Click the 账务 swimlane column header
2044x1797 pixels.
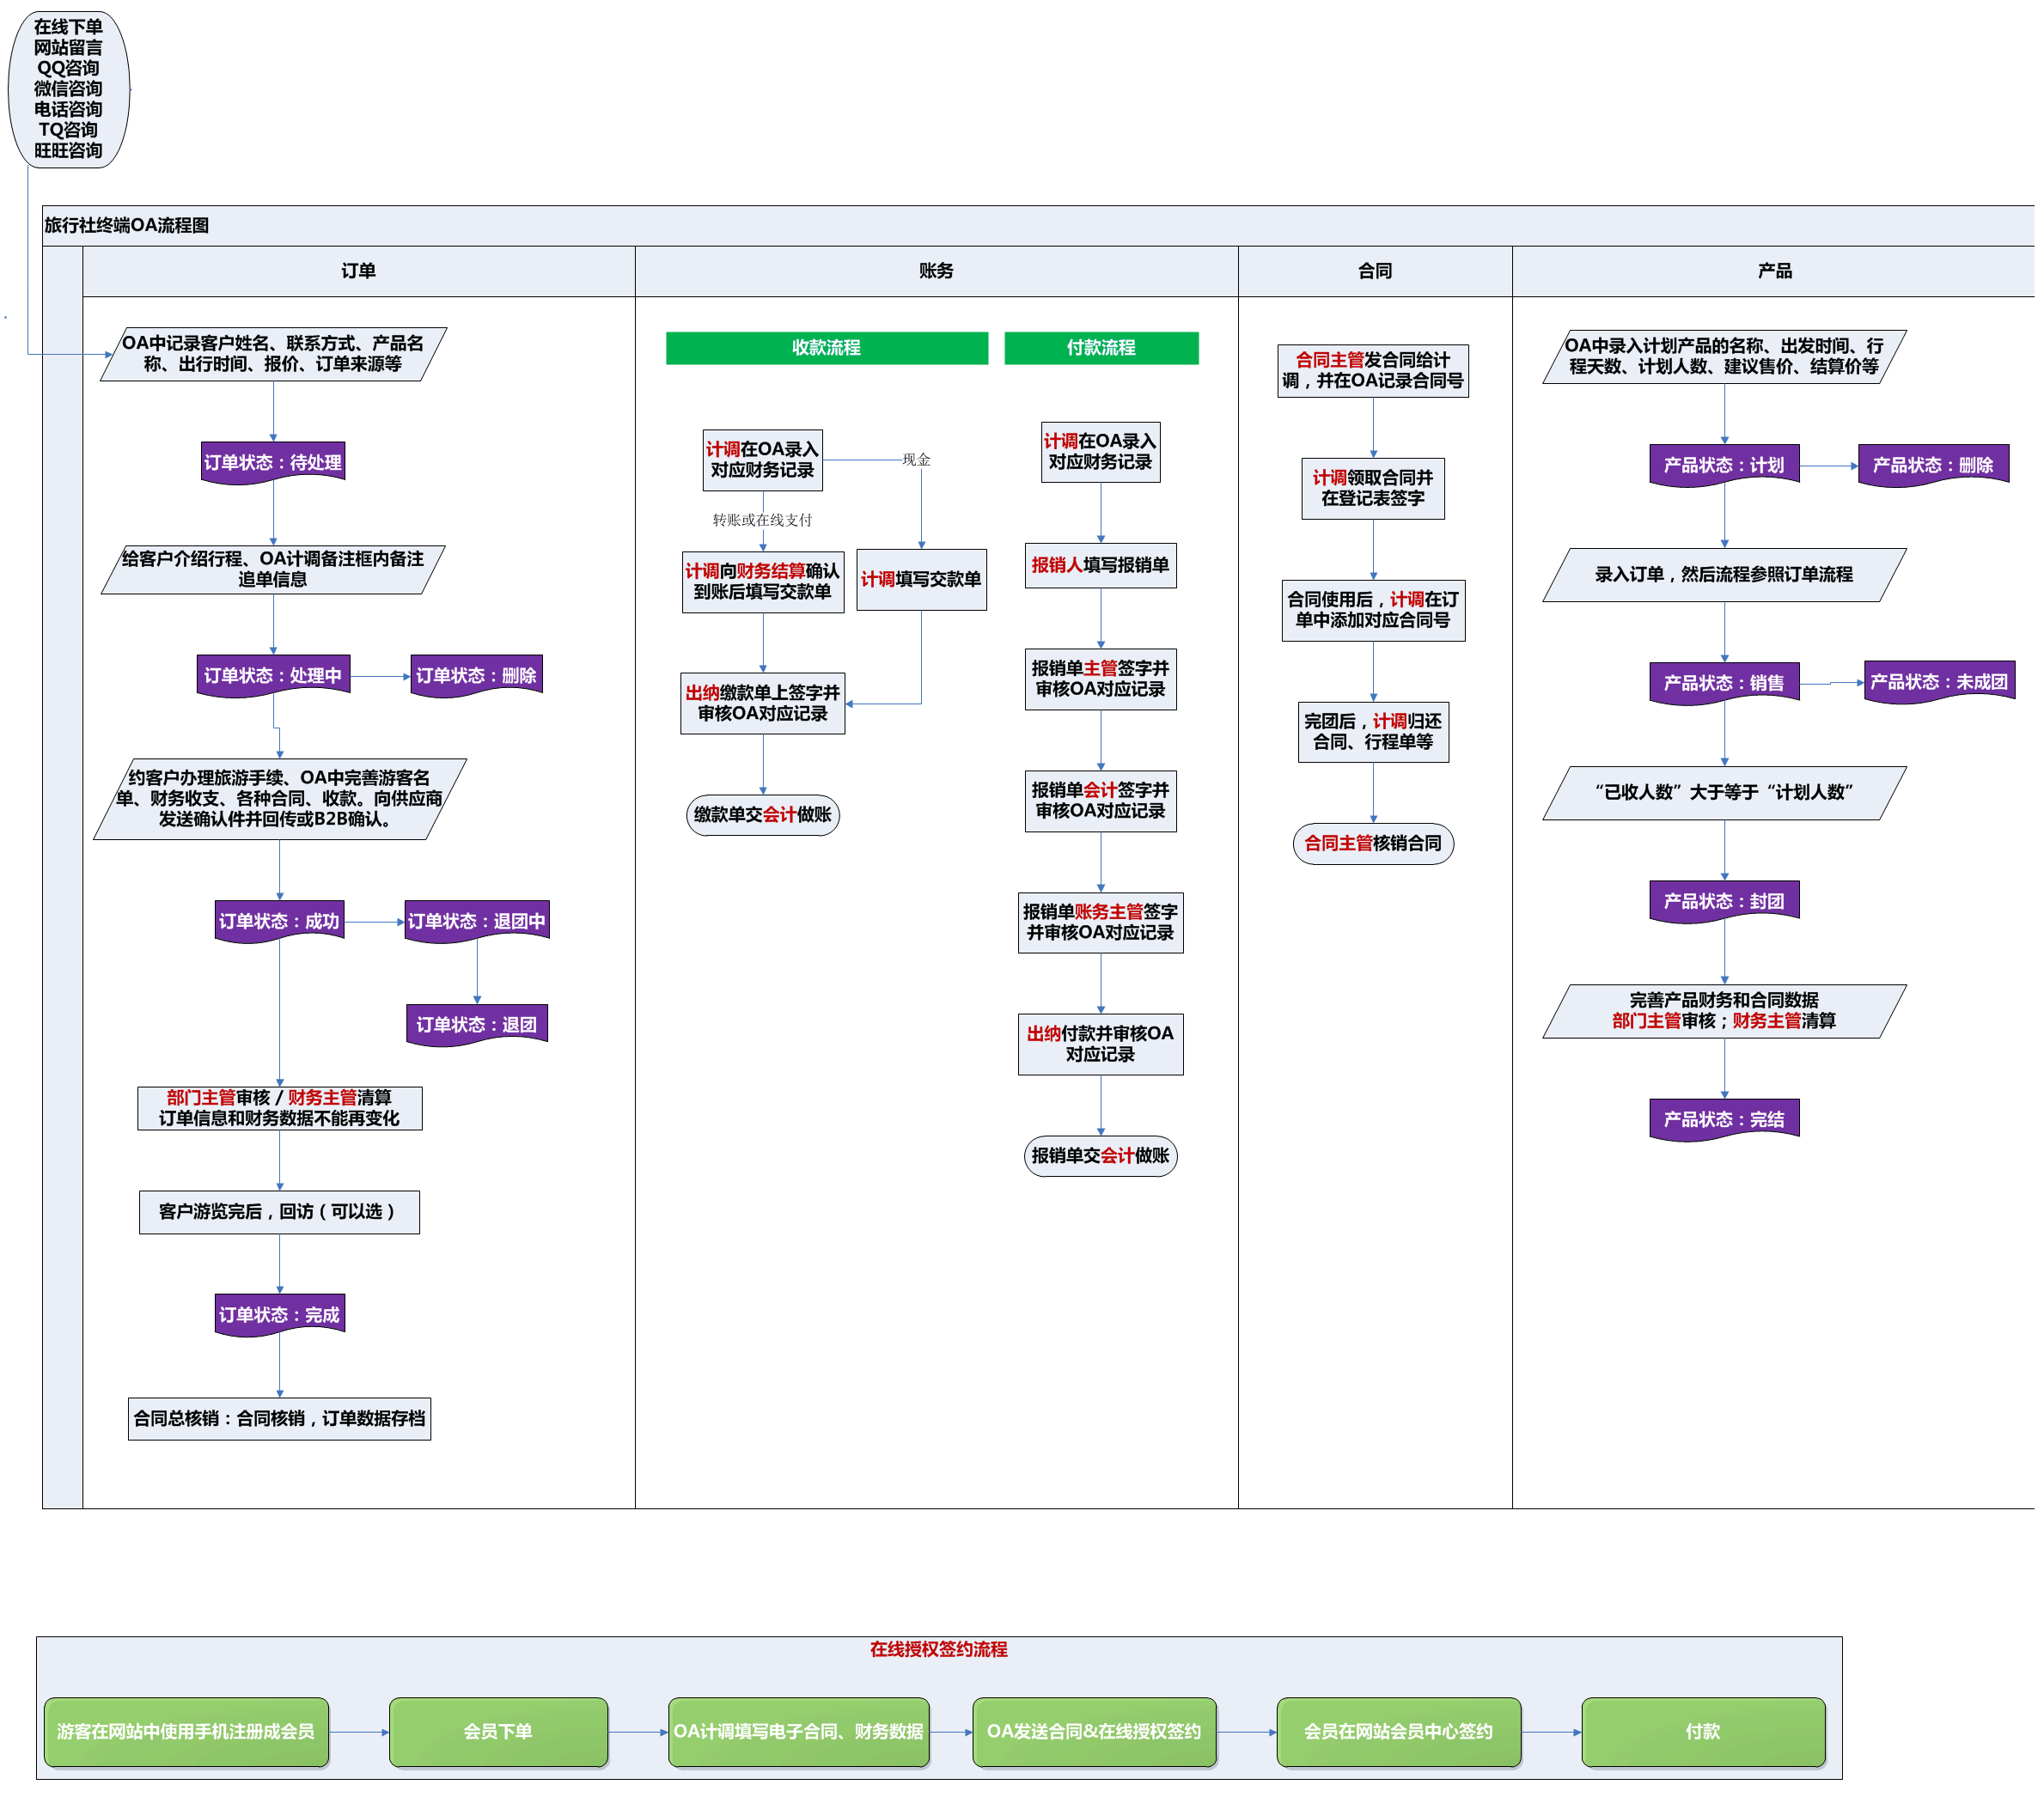(x=936, y=271)
